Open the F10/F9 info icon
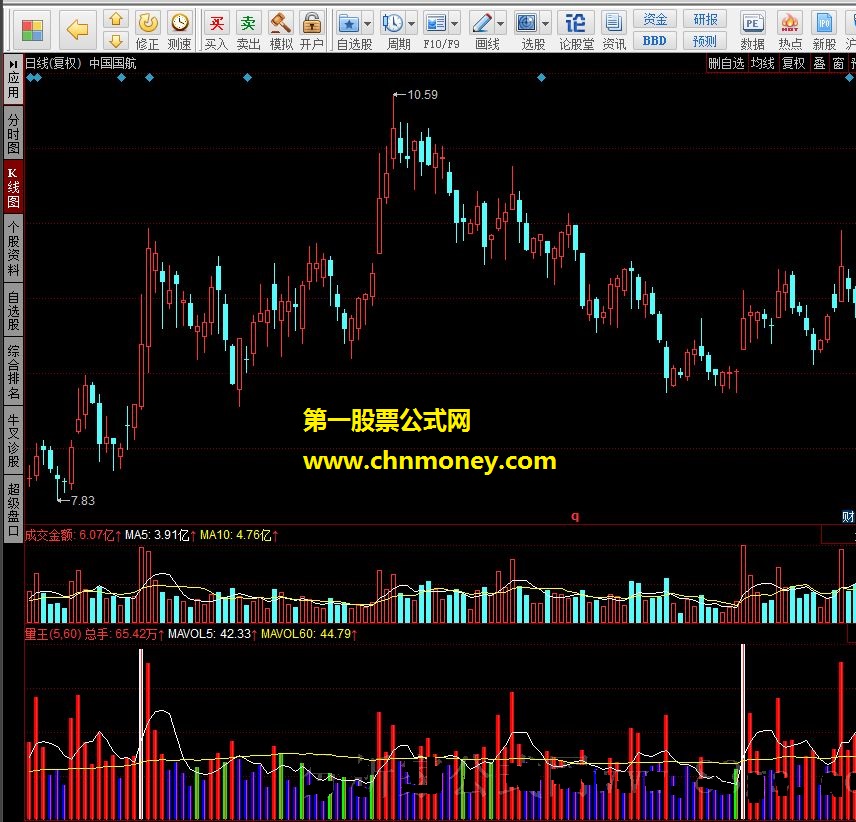The image size is (856, 822). 436,23
